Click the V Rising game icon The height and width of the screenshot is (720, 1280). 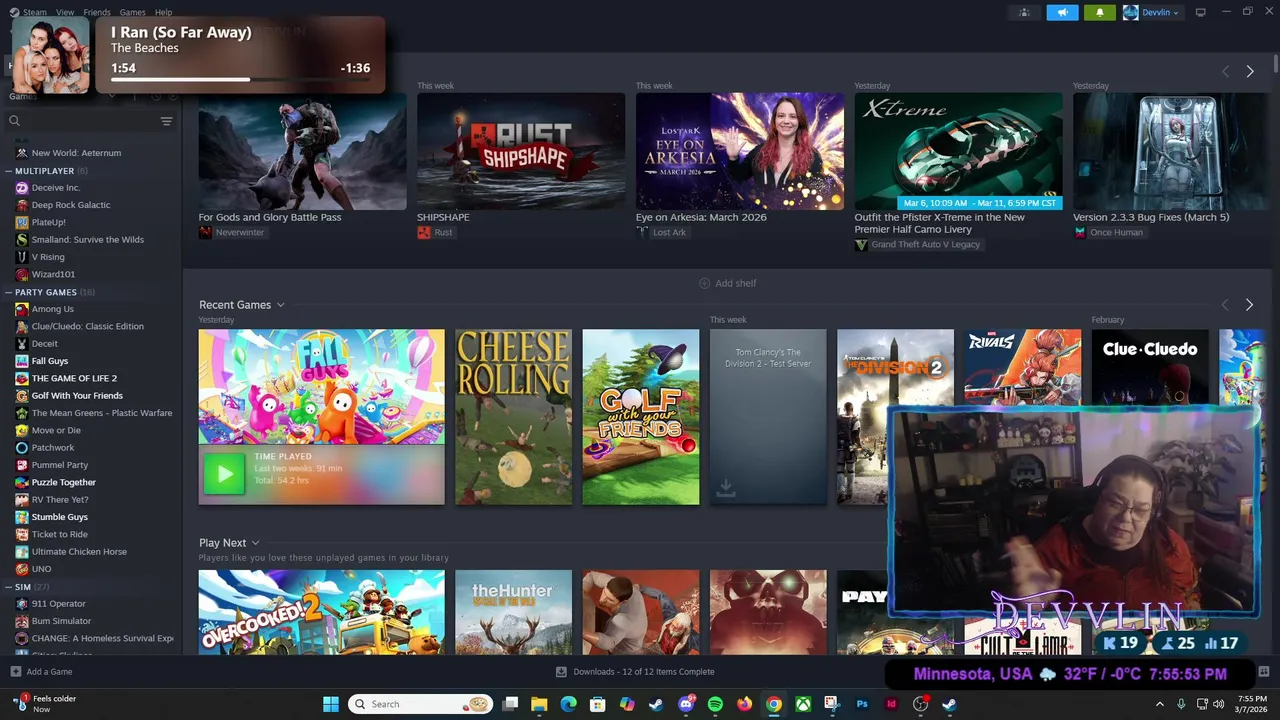pyautogui.click(x=22, y=257)
